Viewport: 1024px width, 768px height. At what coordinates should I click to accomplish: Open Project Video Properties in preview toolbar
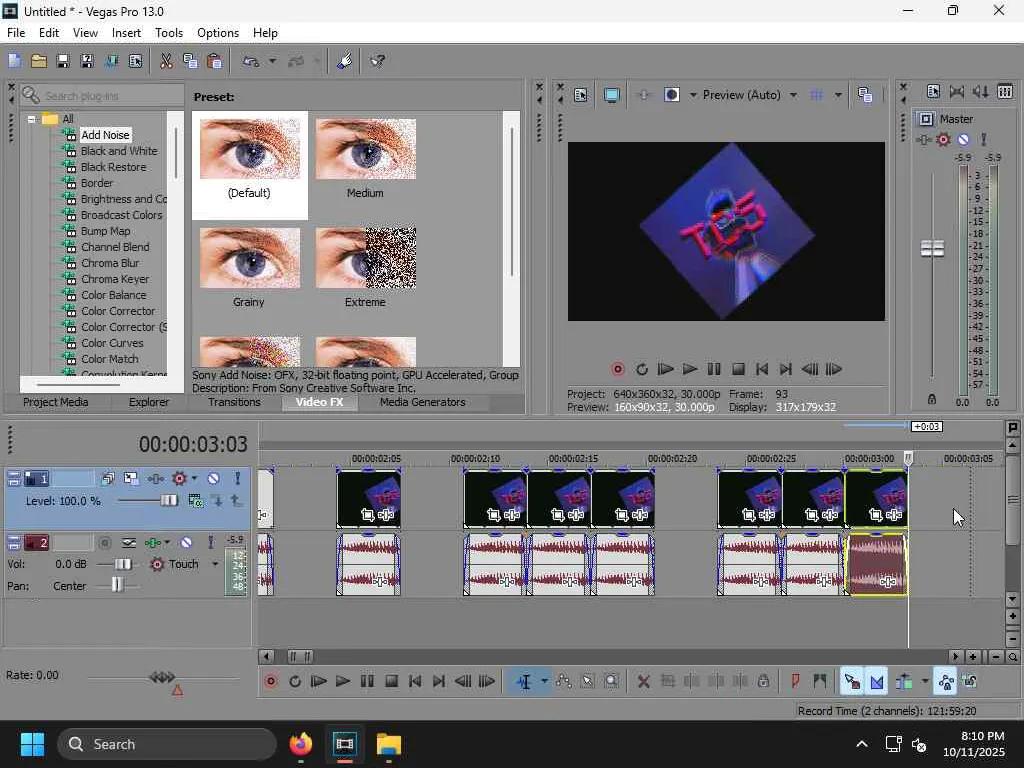tap(580, 95)
